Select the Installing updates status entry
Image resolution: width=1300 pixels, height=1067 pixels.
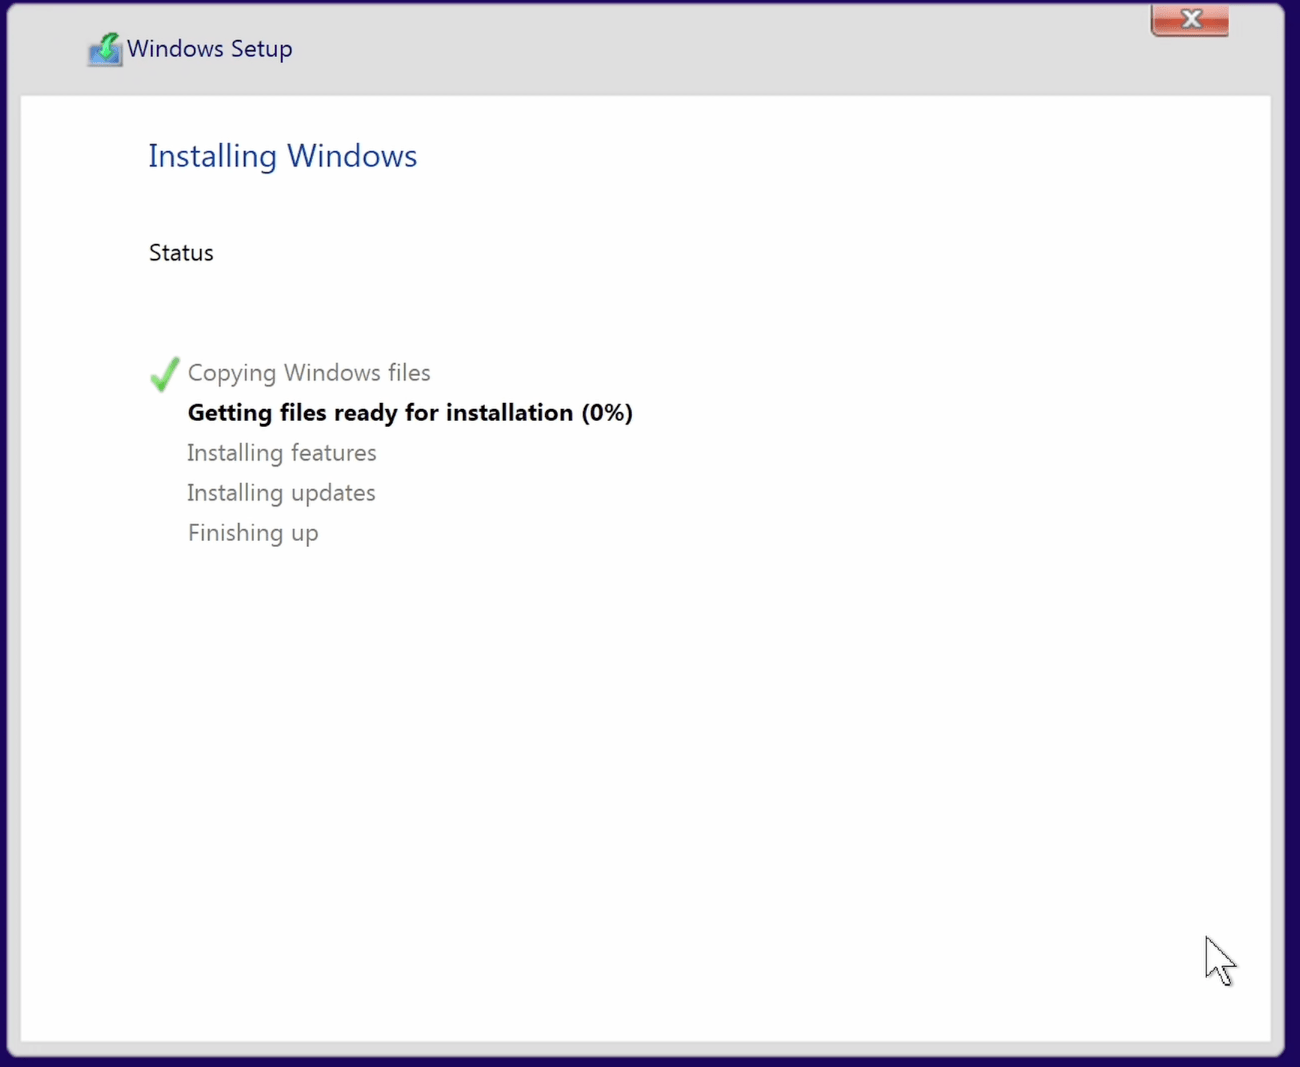pos(281,492)
